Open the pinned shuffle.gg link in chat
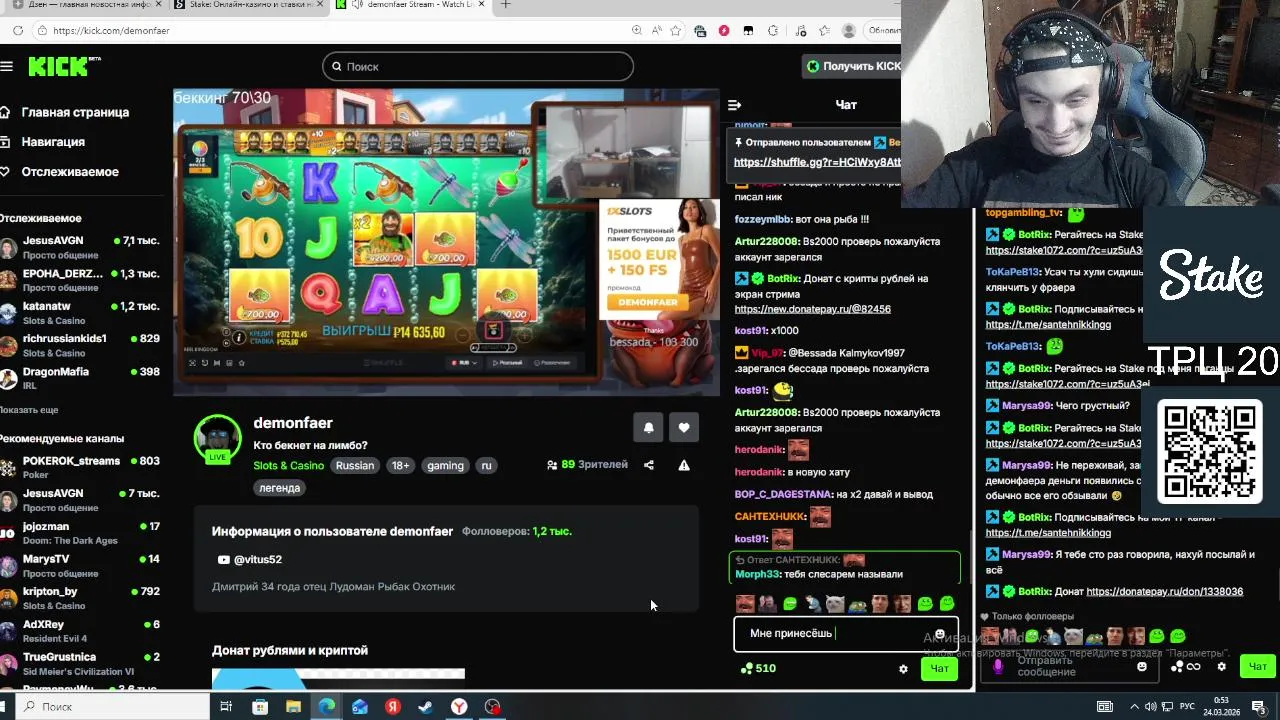The image size is (1280, 720). click(817, 162)
